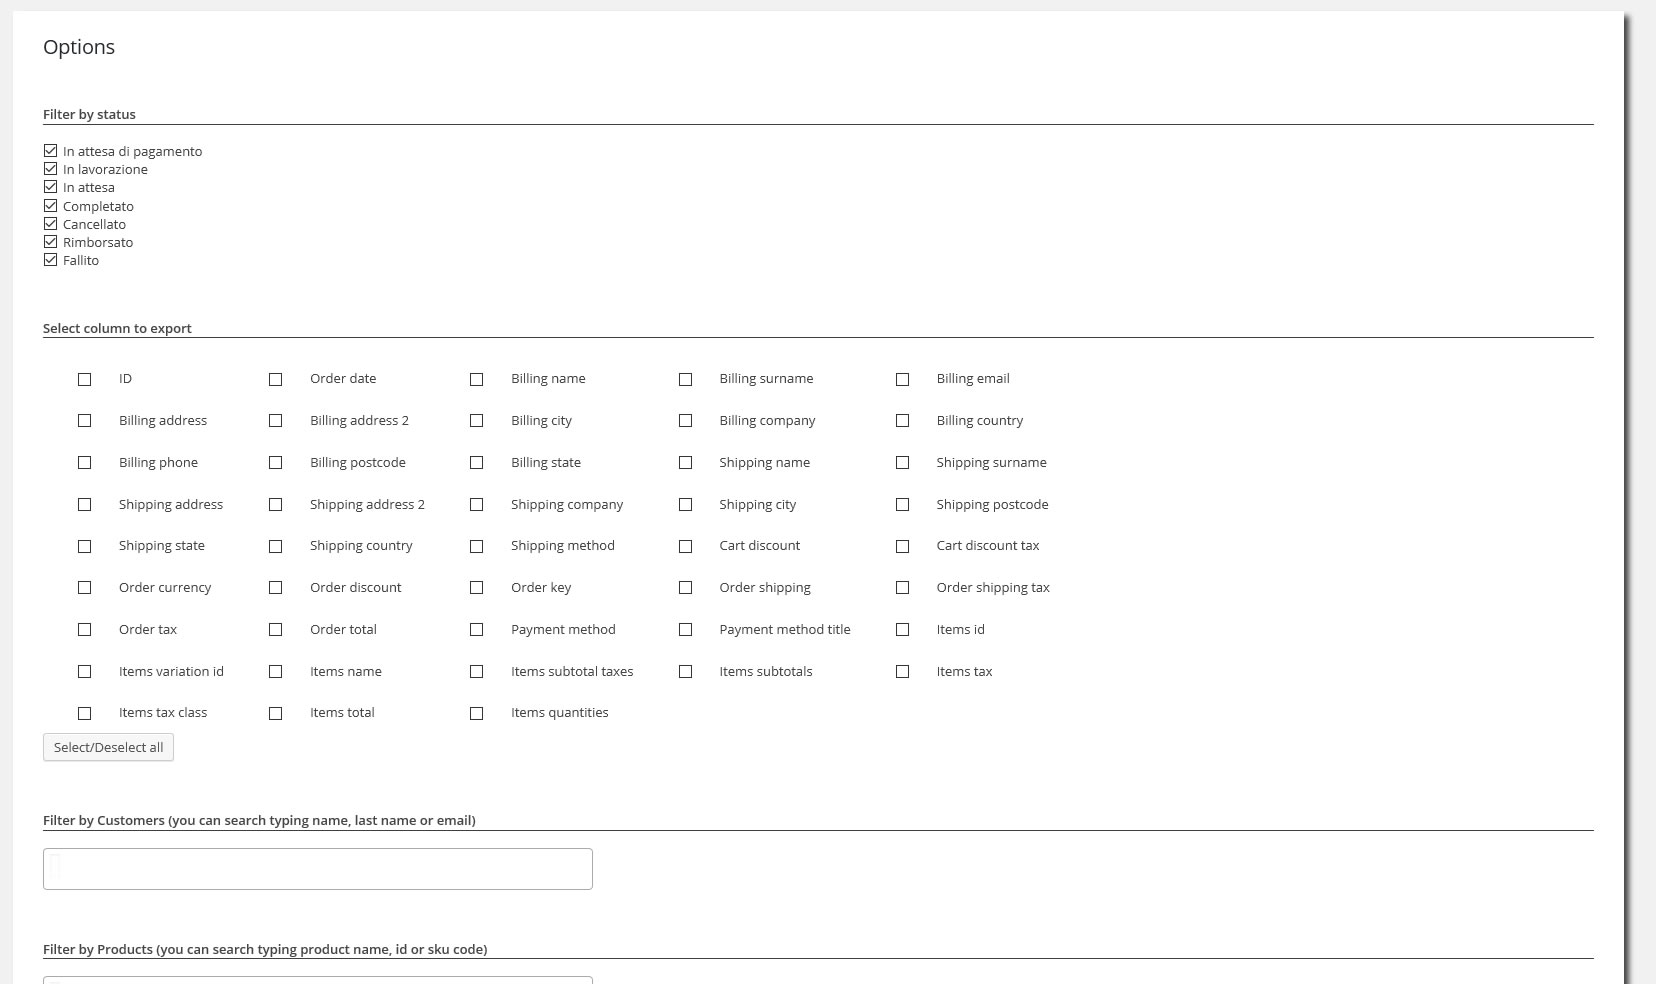Select the 'Billing email' column checkbox
The height and width of the screenshot is (984, 1656).
903,379
